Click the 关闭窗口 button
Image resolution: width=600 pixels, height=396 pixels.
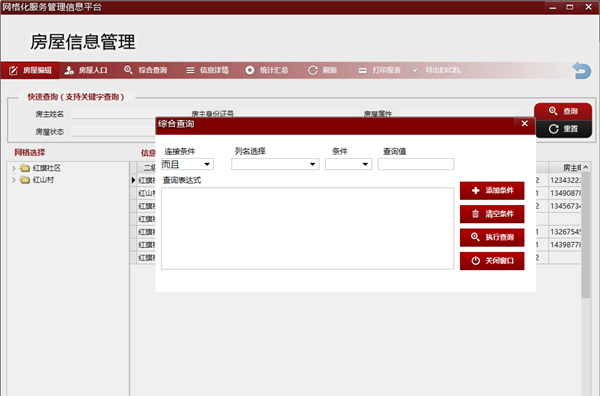point(492,261)
